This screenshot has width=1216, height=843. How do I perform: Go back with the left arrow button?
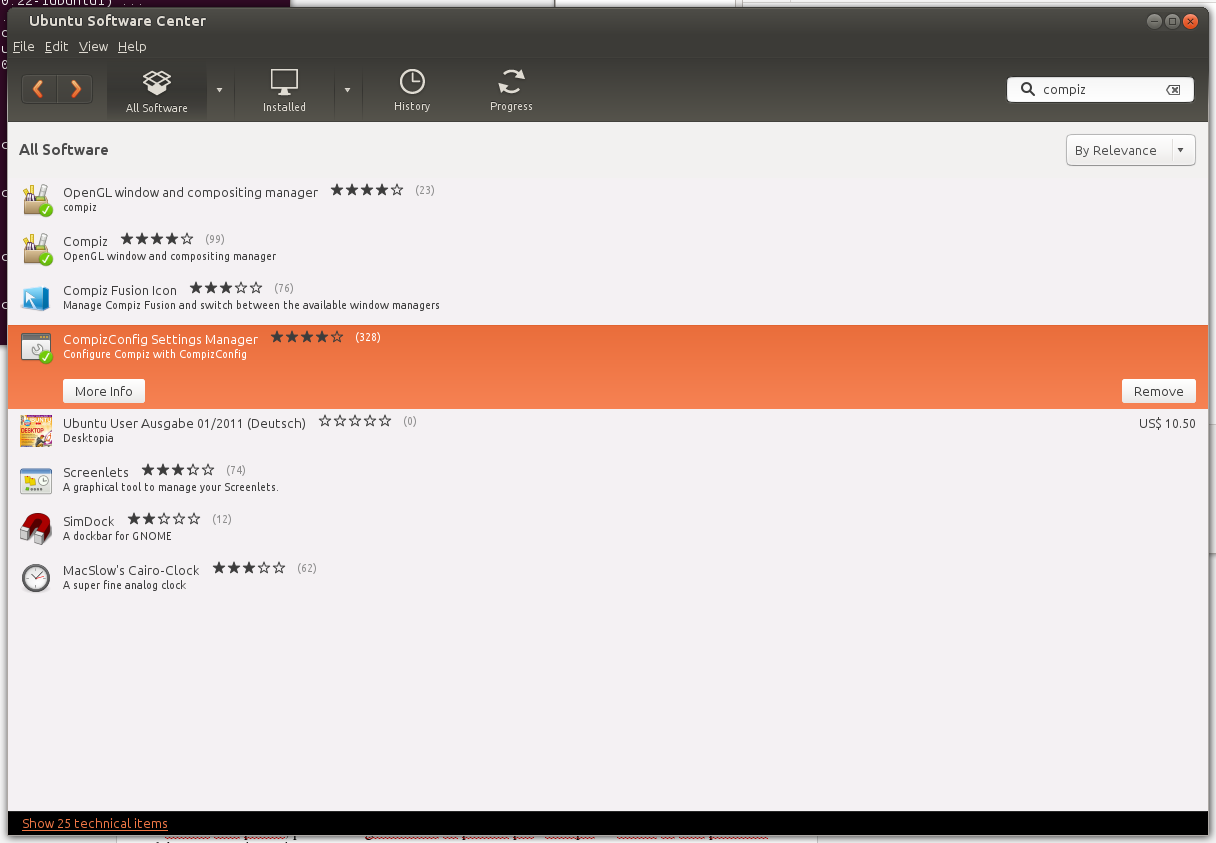click(x=39, y=89)
